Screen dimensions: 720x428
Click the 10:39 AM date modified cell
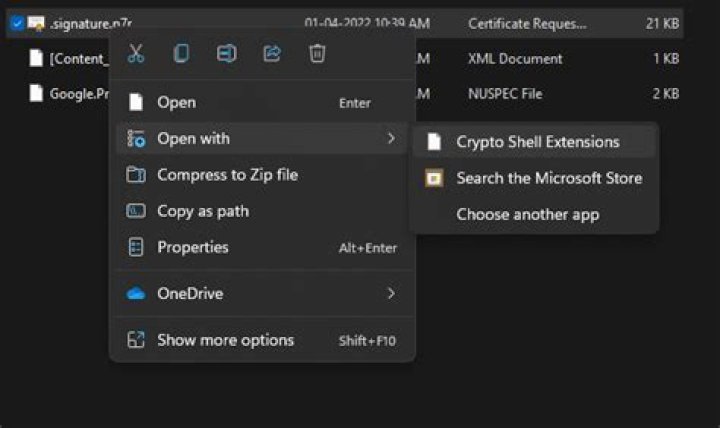(367, 23)
